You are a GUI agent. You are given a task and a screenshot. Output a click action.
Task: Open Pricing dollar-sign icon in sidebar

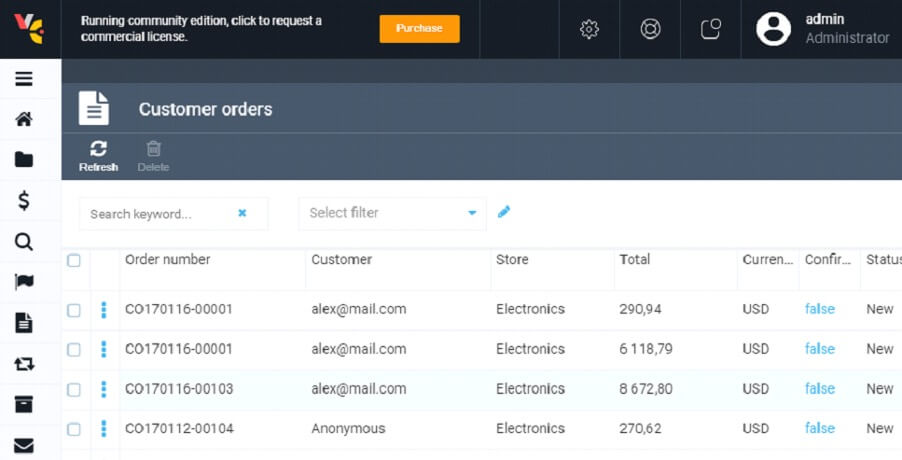tap(24, 201)
